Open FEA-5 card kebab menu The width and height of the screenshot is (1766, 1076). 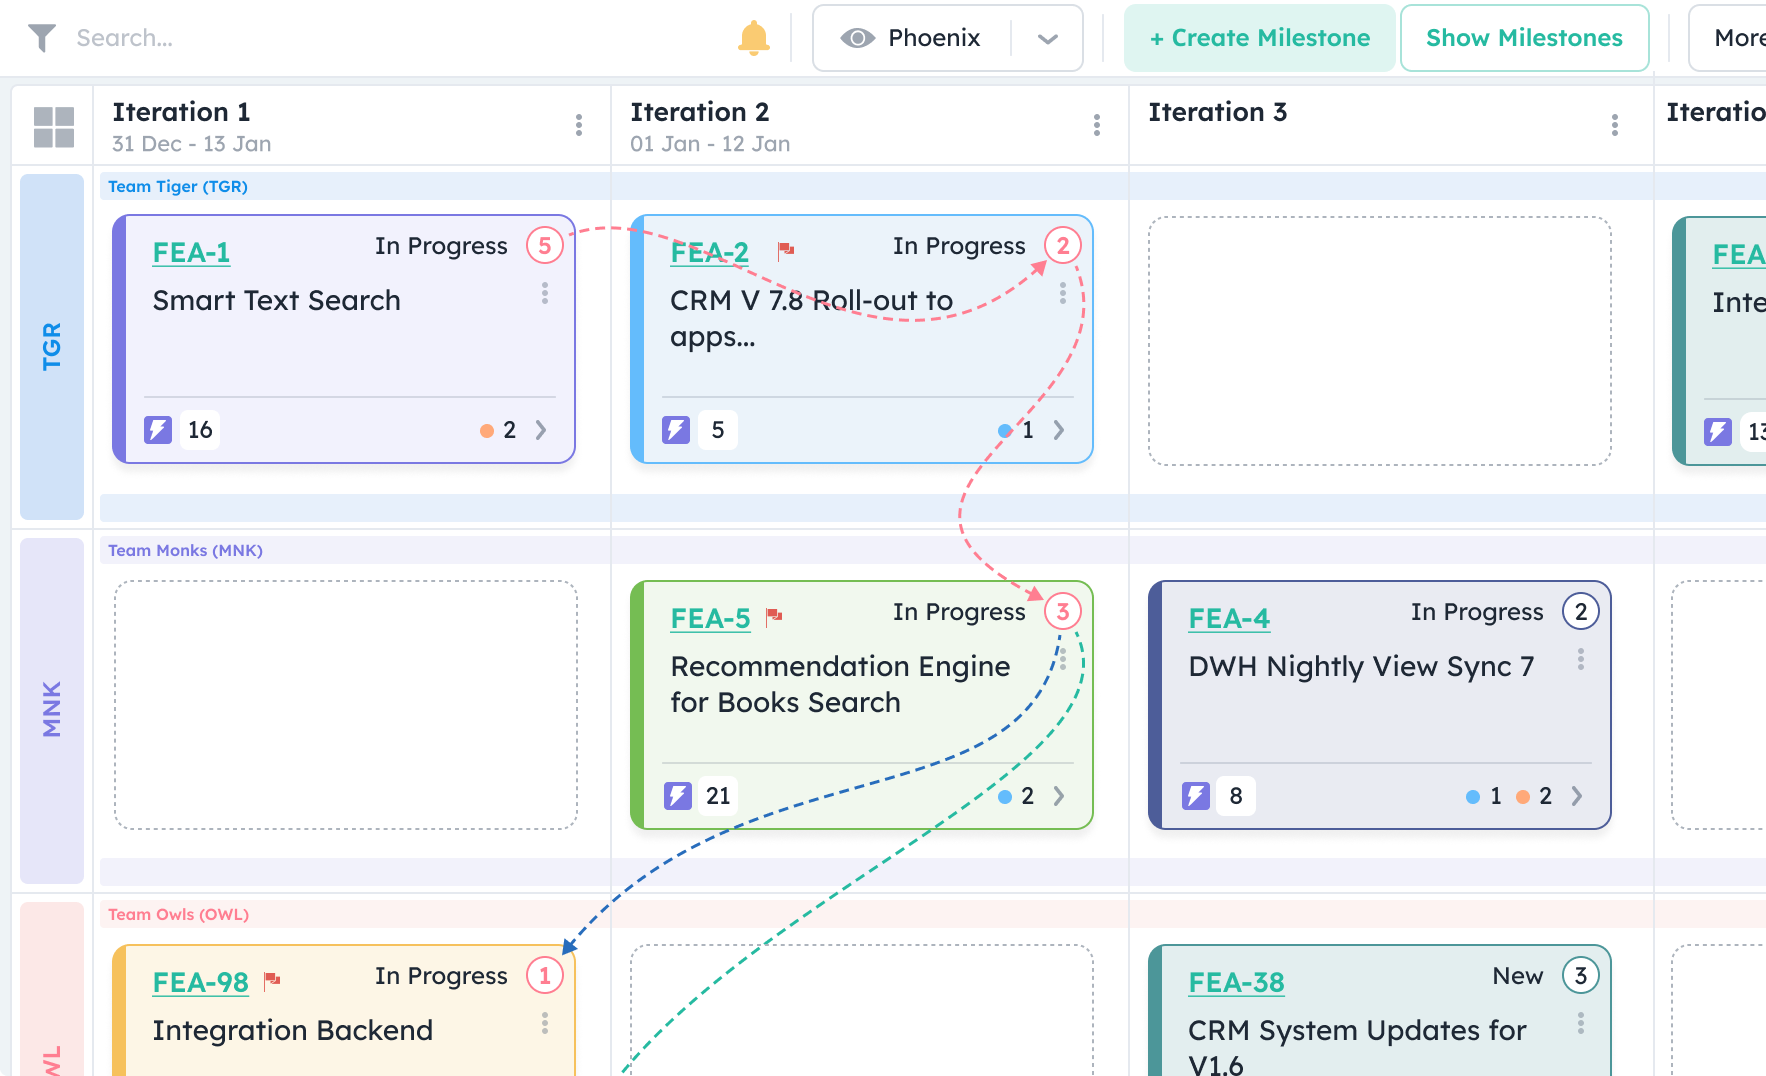1063,659
